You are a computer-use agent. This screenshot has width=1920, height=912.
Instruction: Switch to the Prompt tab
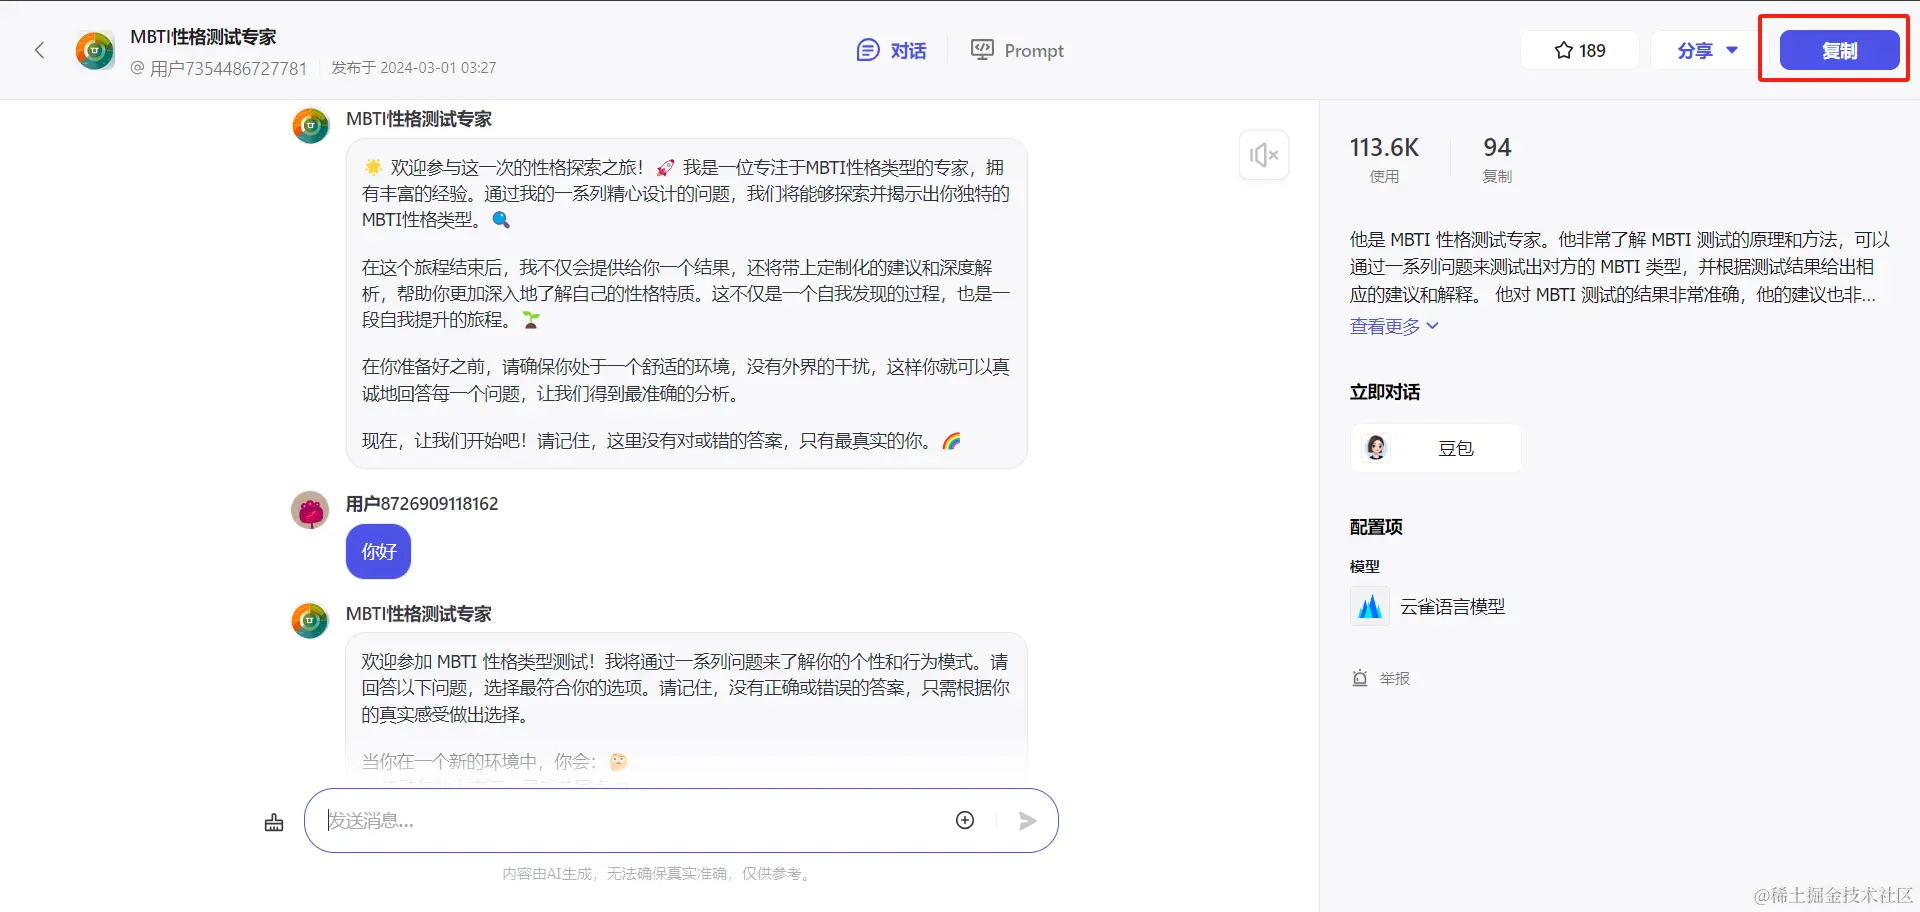(x=1016, y=49)
